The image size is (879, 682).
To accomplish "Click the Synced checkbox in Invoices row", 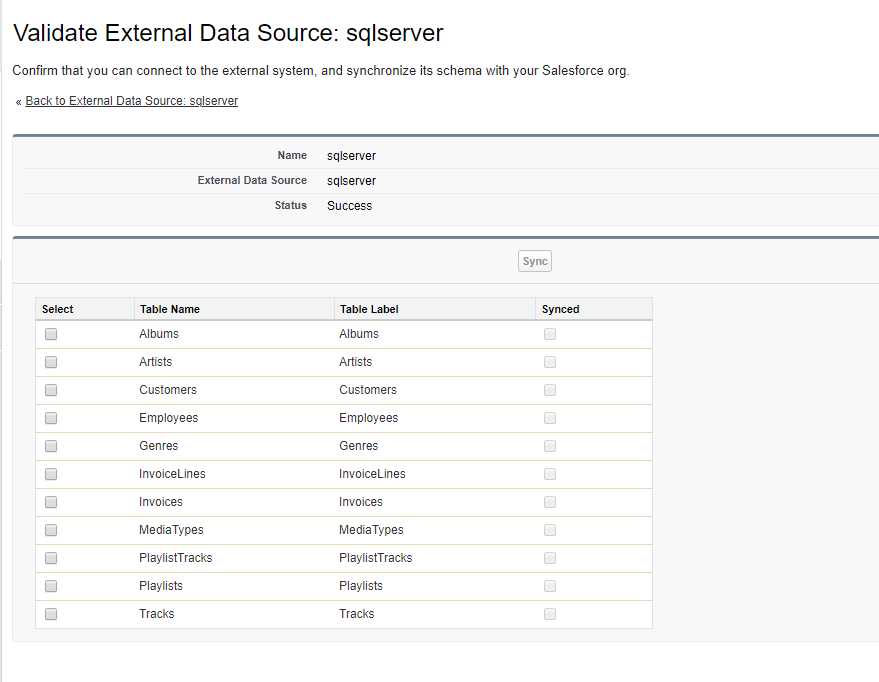I will pyautogui.click(x=550, y=502).
